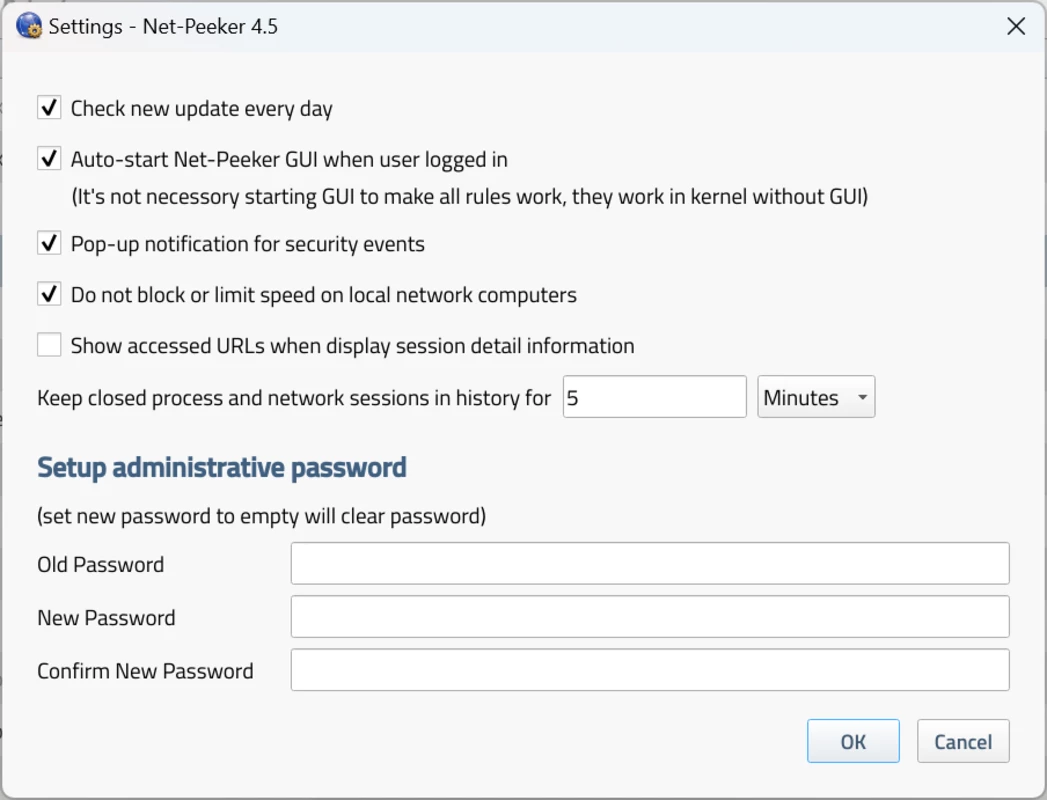Click the 'Settings - Net-Peeker 4.5' title bar text
Image resolution: width=1047 pixels, height=800 pixels.
[163, 27]
